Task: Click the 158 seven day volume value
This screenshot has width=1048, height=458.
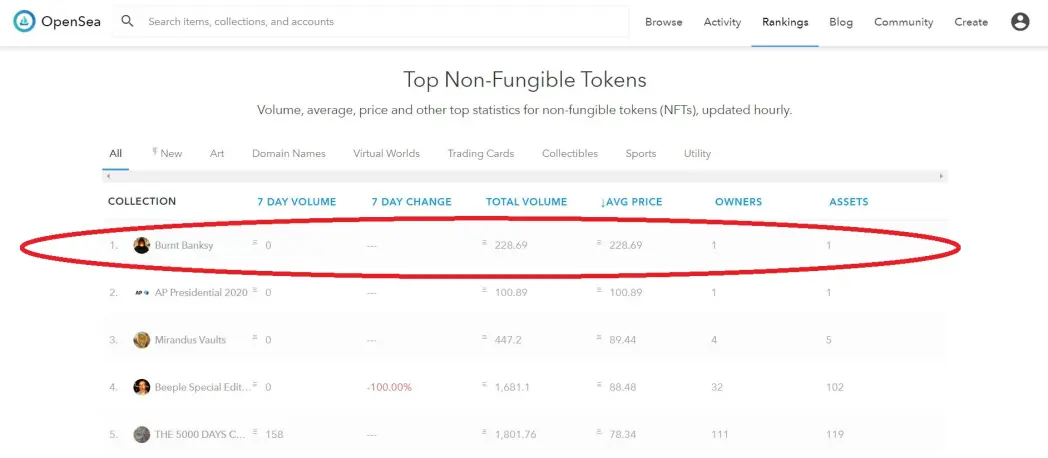Action: (x=274, y=435)
